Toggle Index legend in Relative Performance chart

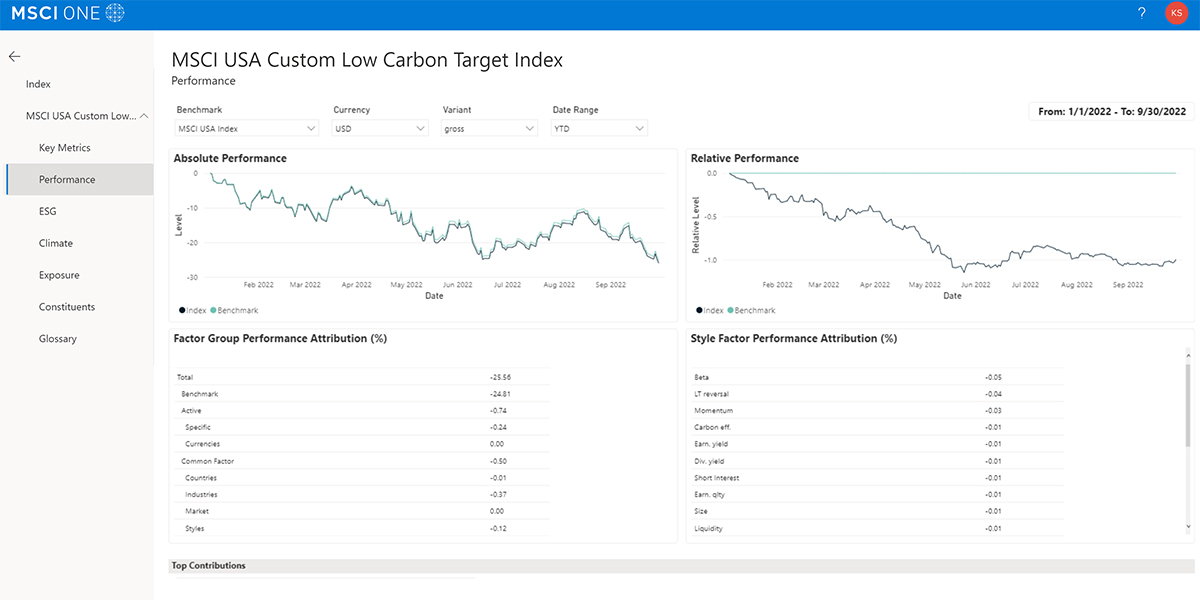[x=708, y=311]
